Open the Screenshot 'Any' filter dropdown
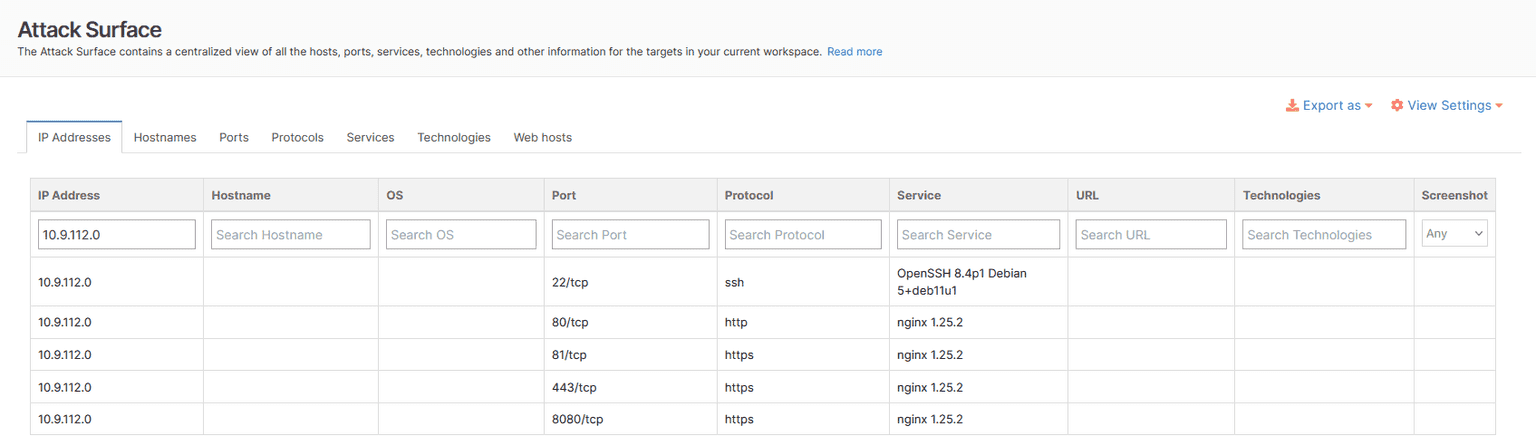Screen dimensions: 1536x447 1454,234
